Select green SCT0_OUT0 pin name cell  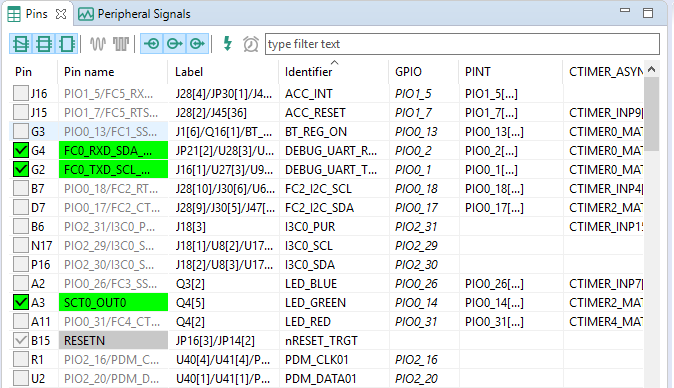[x=113, y=302]
